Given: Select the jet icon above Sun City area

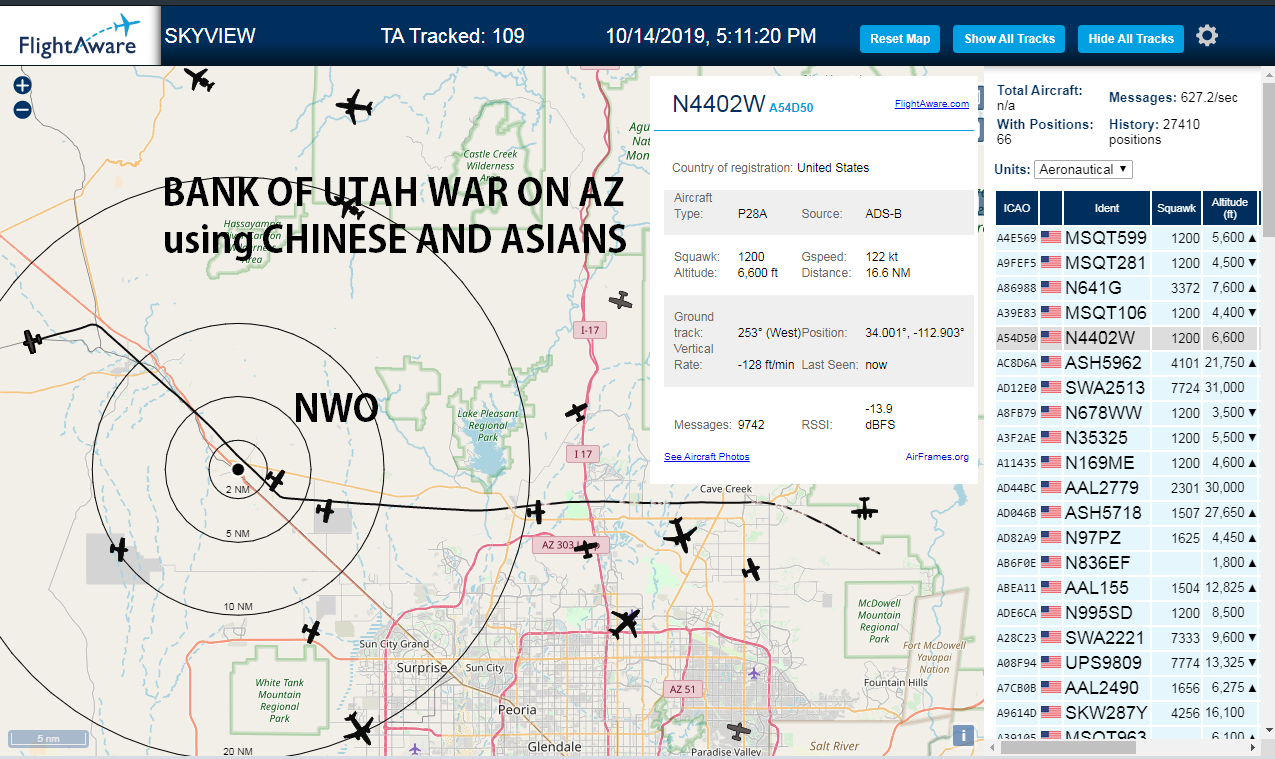Looking at the screenshot, I should click(x=625, y=623).
